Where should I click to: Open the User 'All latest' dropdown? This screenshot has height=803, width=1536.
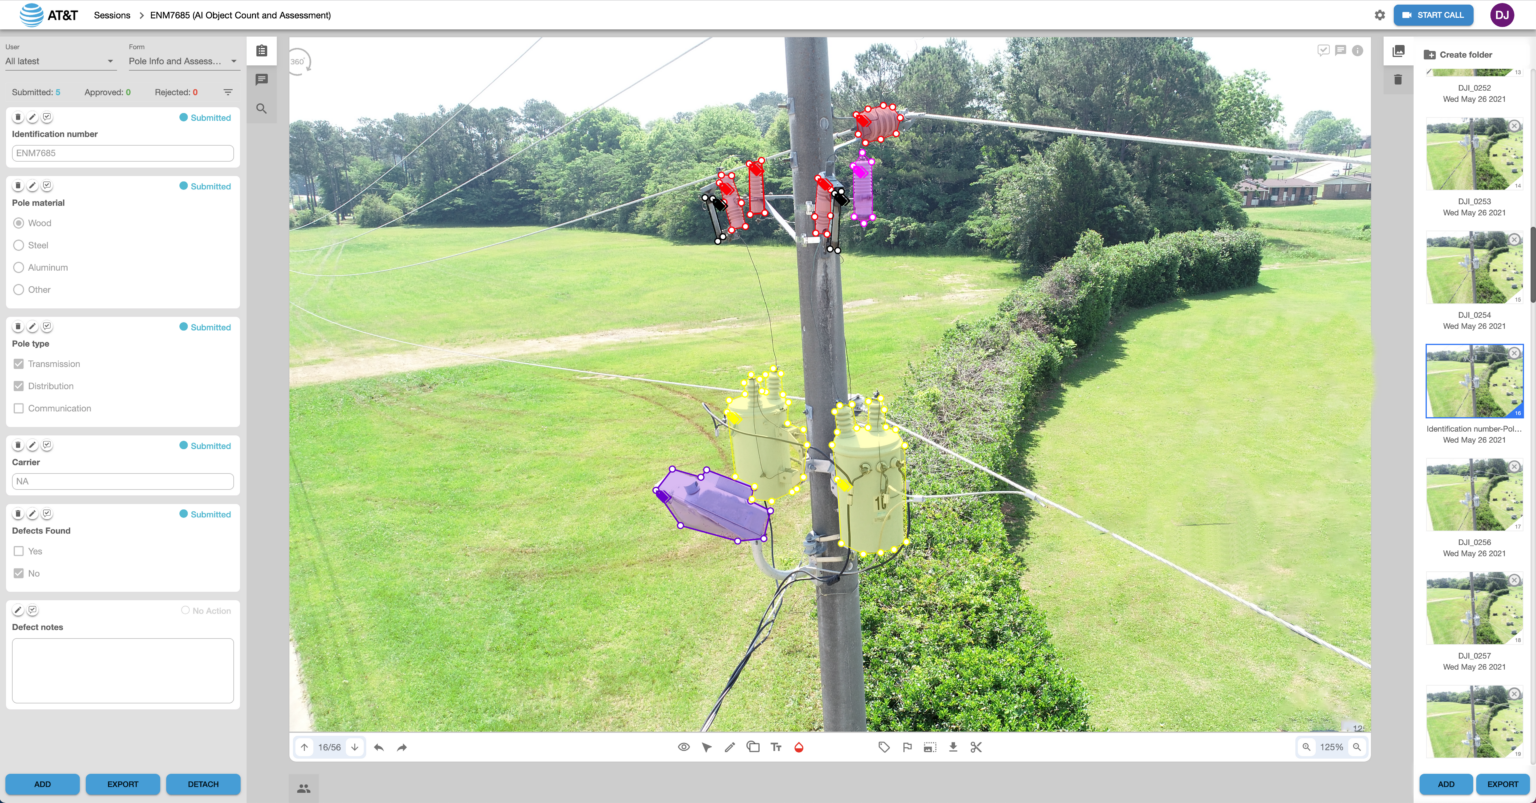tap(60, 61)
